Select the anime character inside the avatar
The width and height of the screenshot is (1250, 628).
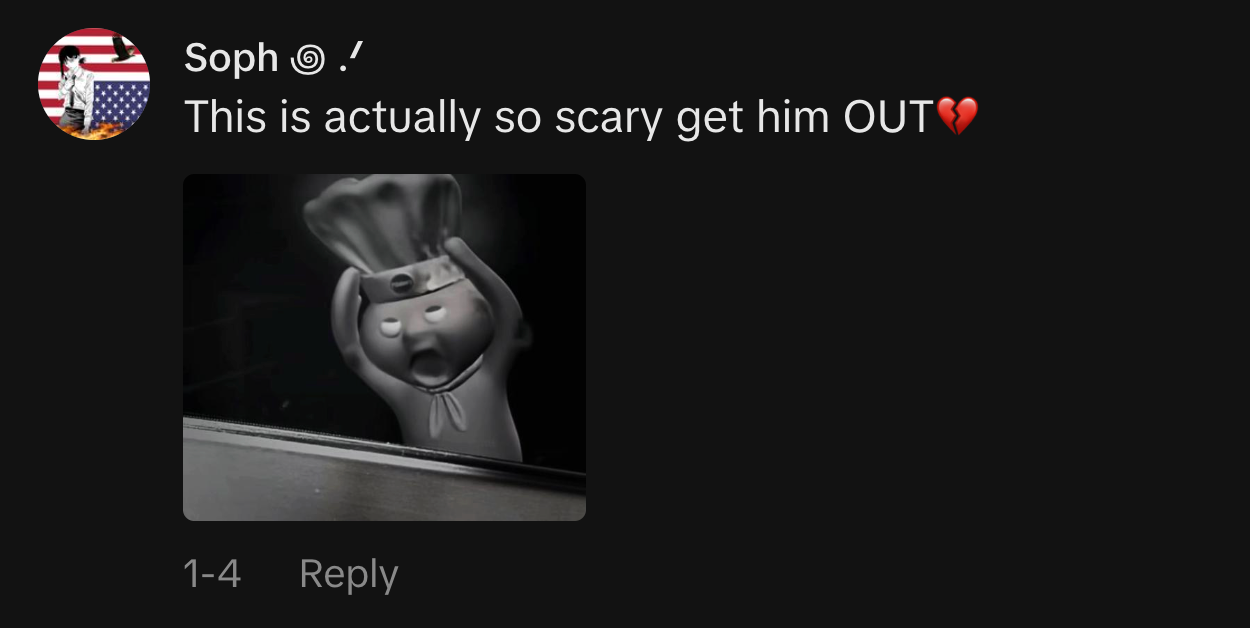76,91
